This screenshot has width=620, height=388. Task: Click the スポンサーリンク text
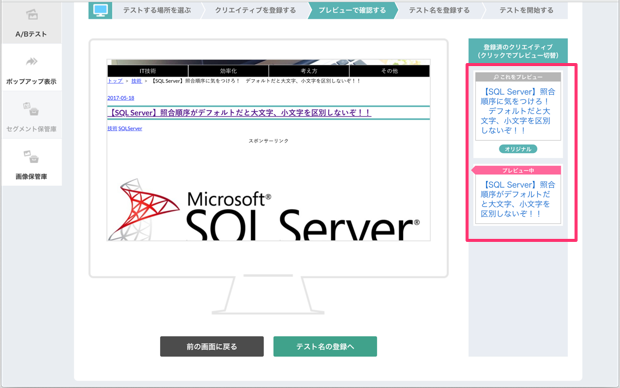click(268, 141)
